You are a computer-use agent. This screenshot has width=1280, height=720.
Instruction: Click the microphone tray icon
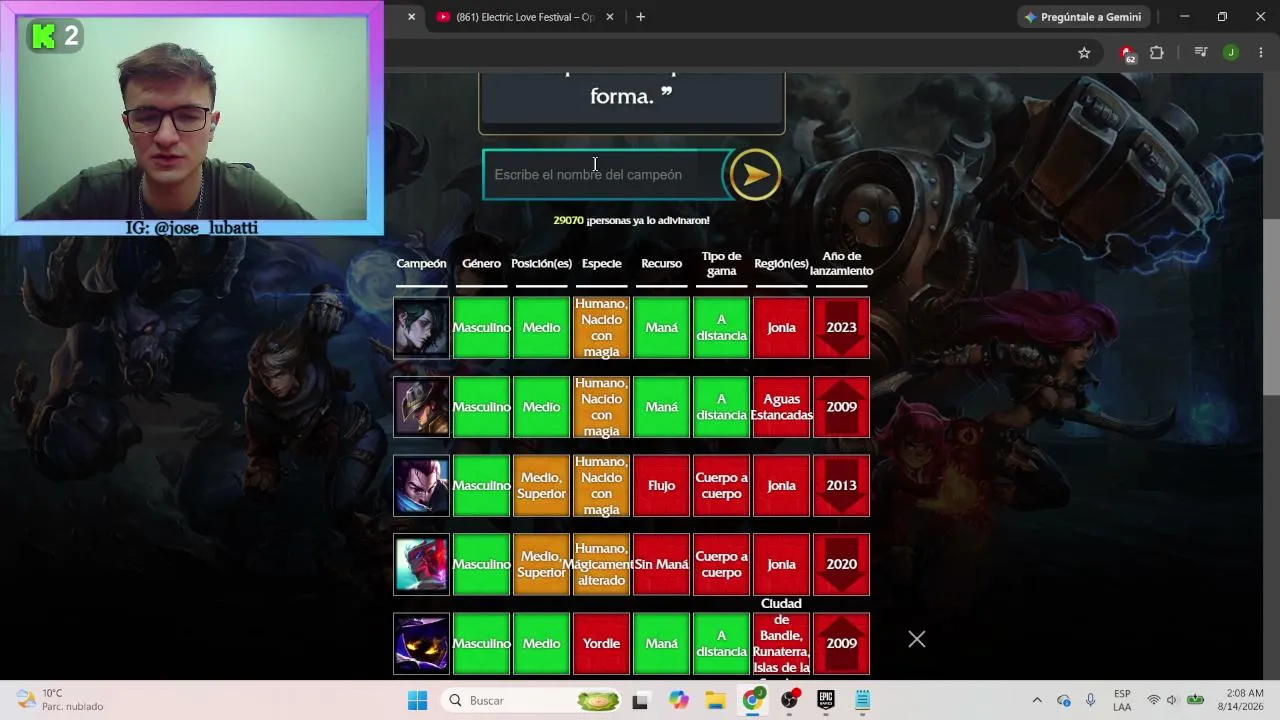tap(1091, 700)
